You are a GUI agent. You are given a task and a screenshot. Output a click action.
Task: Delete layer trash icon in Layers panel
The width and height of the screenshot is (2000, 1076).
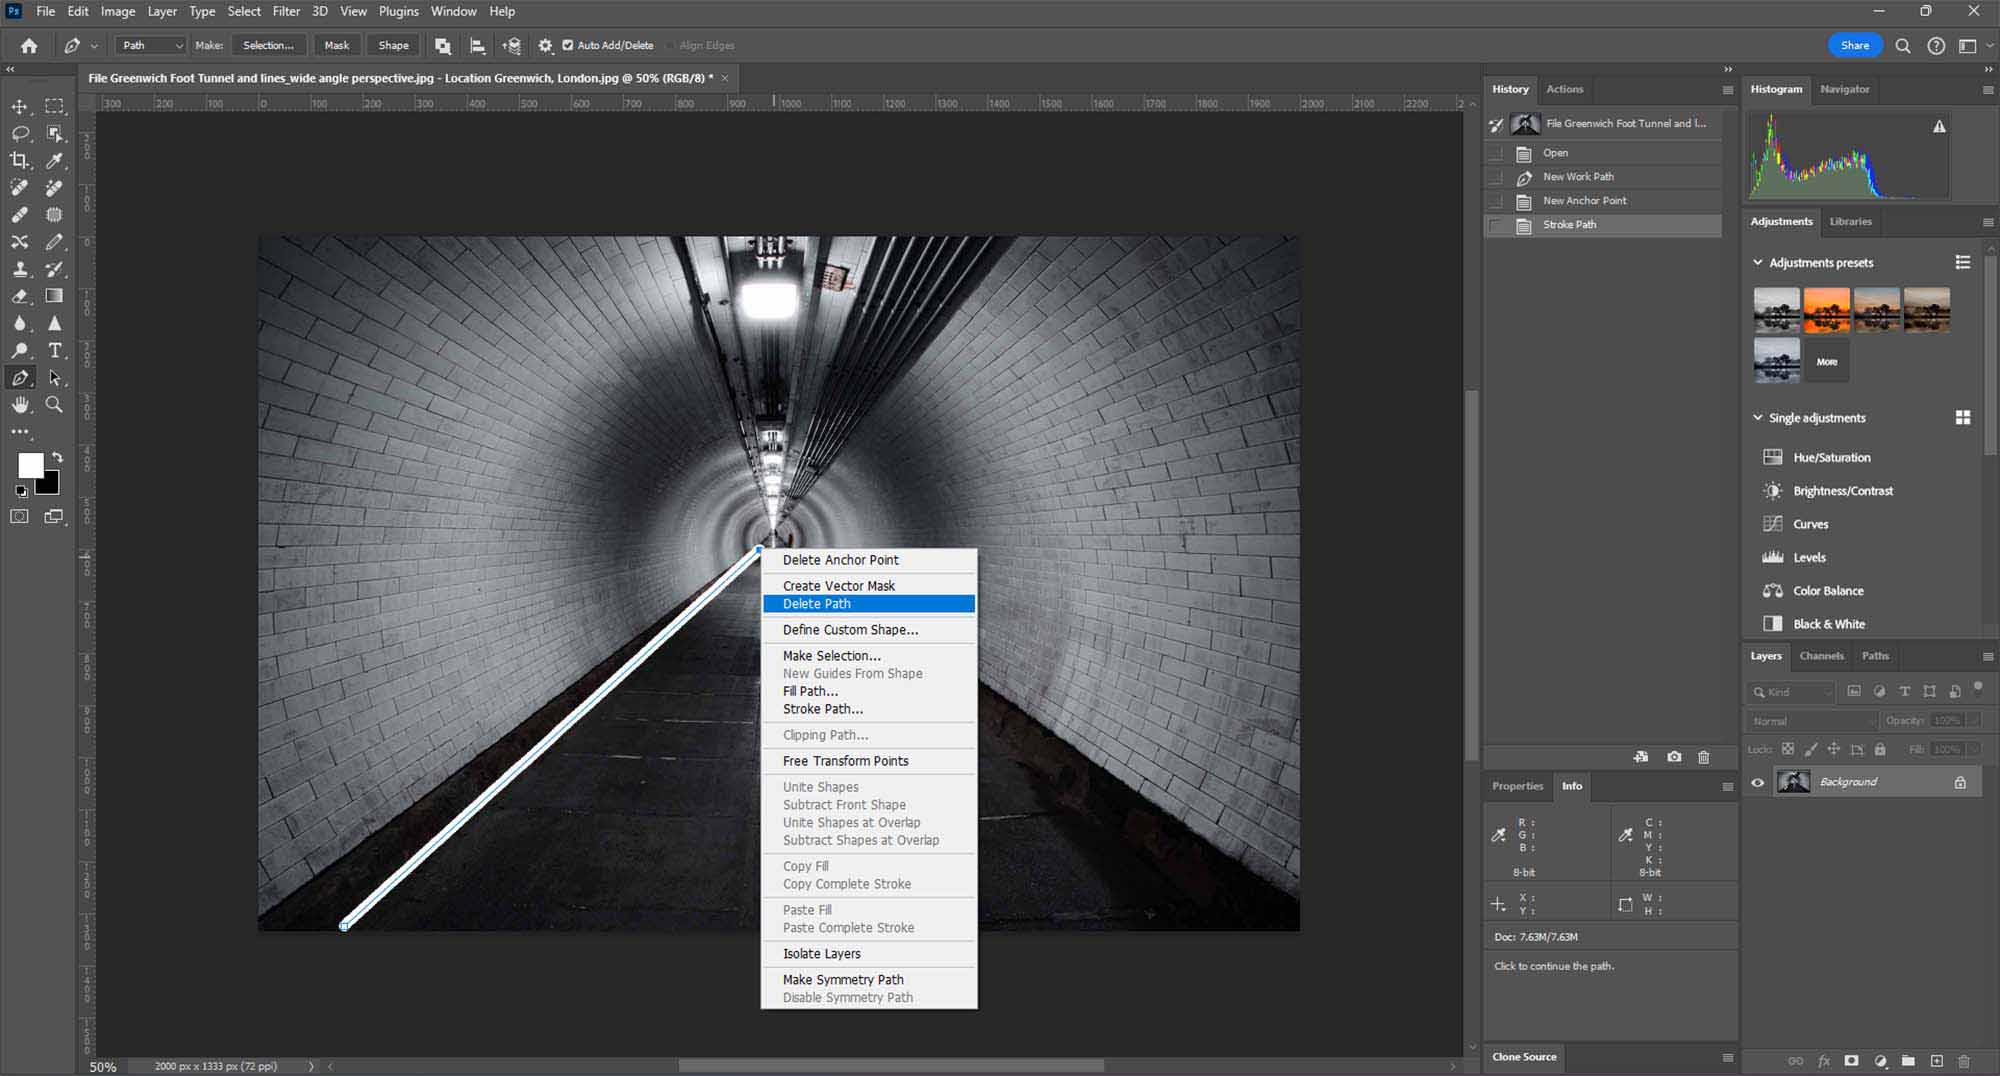click(x=1964, y=1061)
